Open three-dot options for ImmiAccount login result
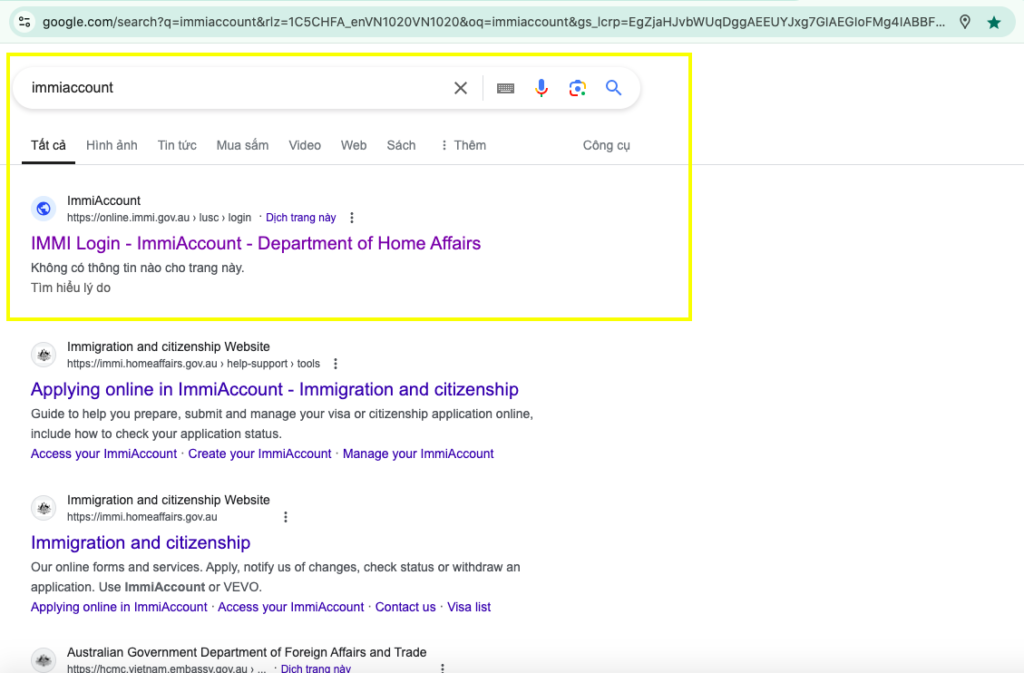This screenshot has height=673, width=1024. pyautogui.click(x=351, y=218)
